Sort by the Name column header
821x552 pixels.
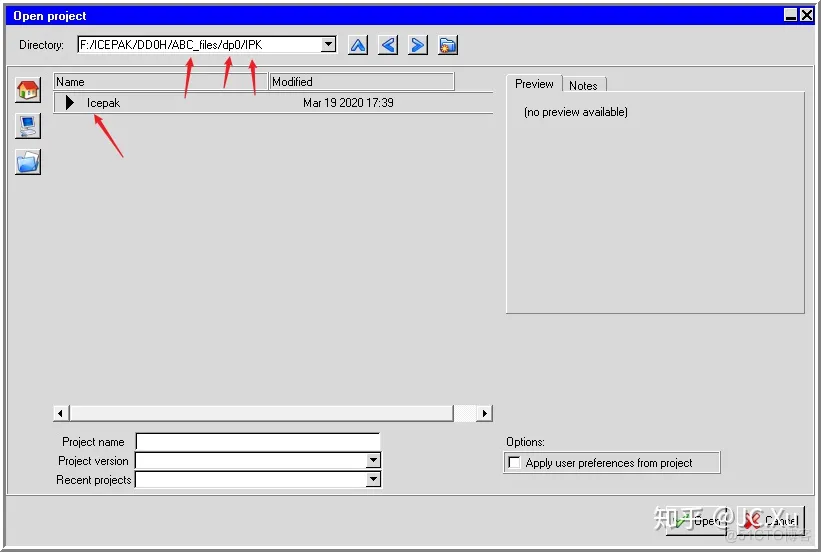click(x=160, y=82)
